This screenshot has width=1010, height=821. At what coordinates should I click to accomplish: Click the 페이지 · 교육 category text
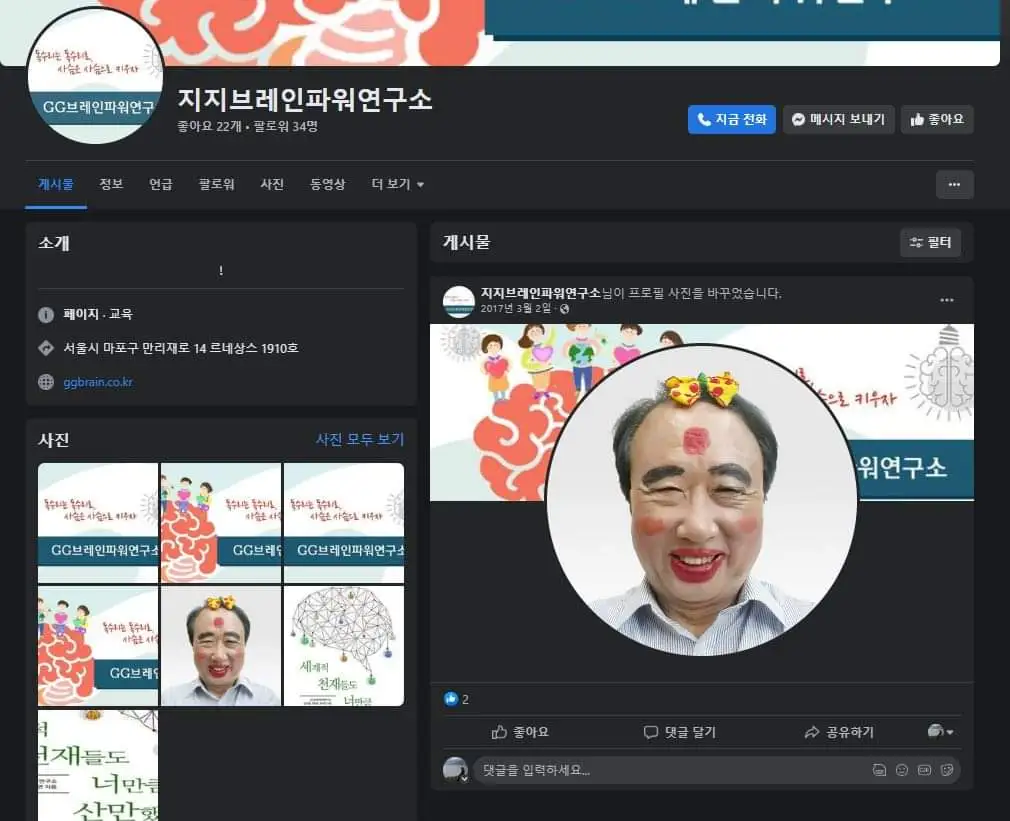pyautogui.click(x=98, y=314)
